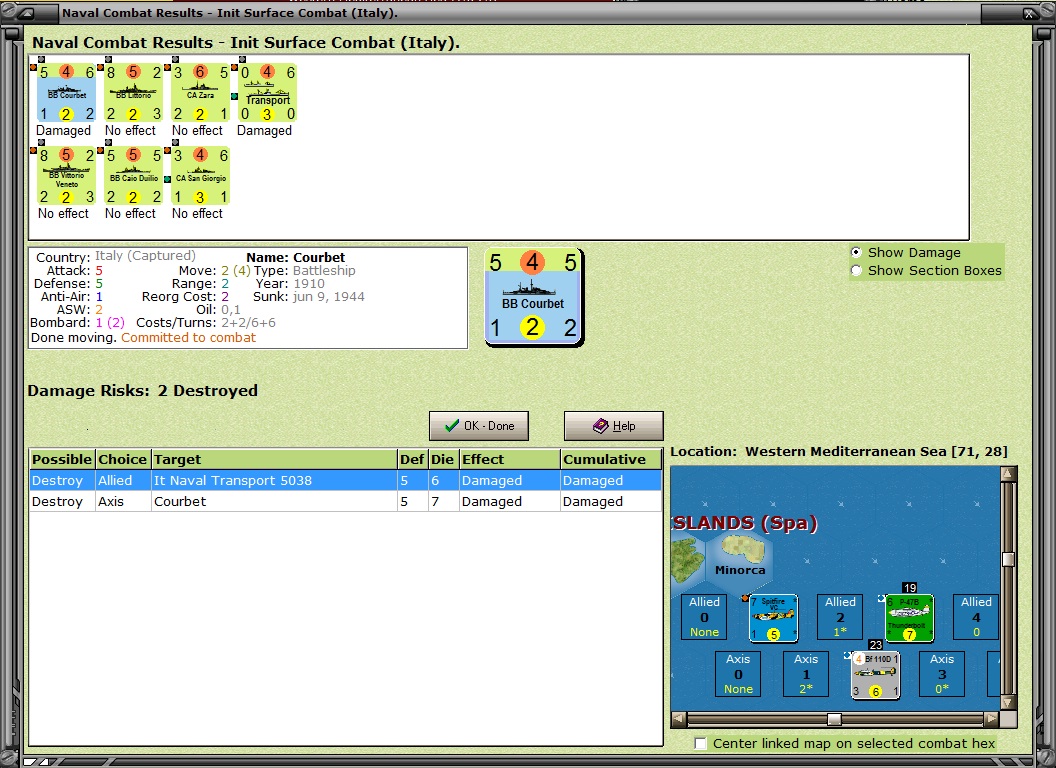Click the Allied 4 section box
1056x768 pixels.
coord(976,616)
